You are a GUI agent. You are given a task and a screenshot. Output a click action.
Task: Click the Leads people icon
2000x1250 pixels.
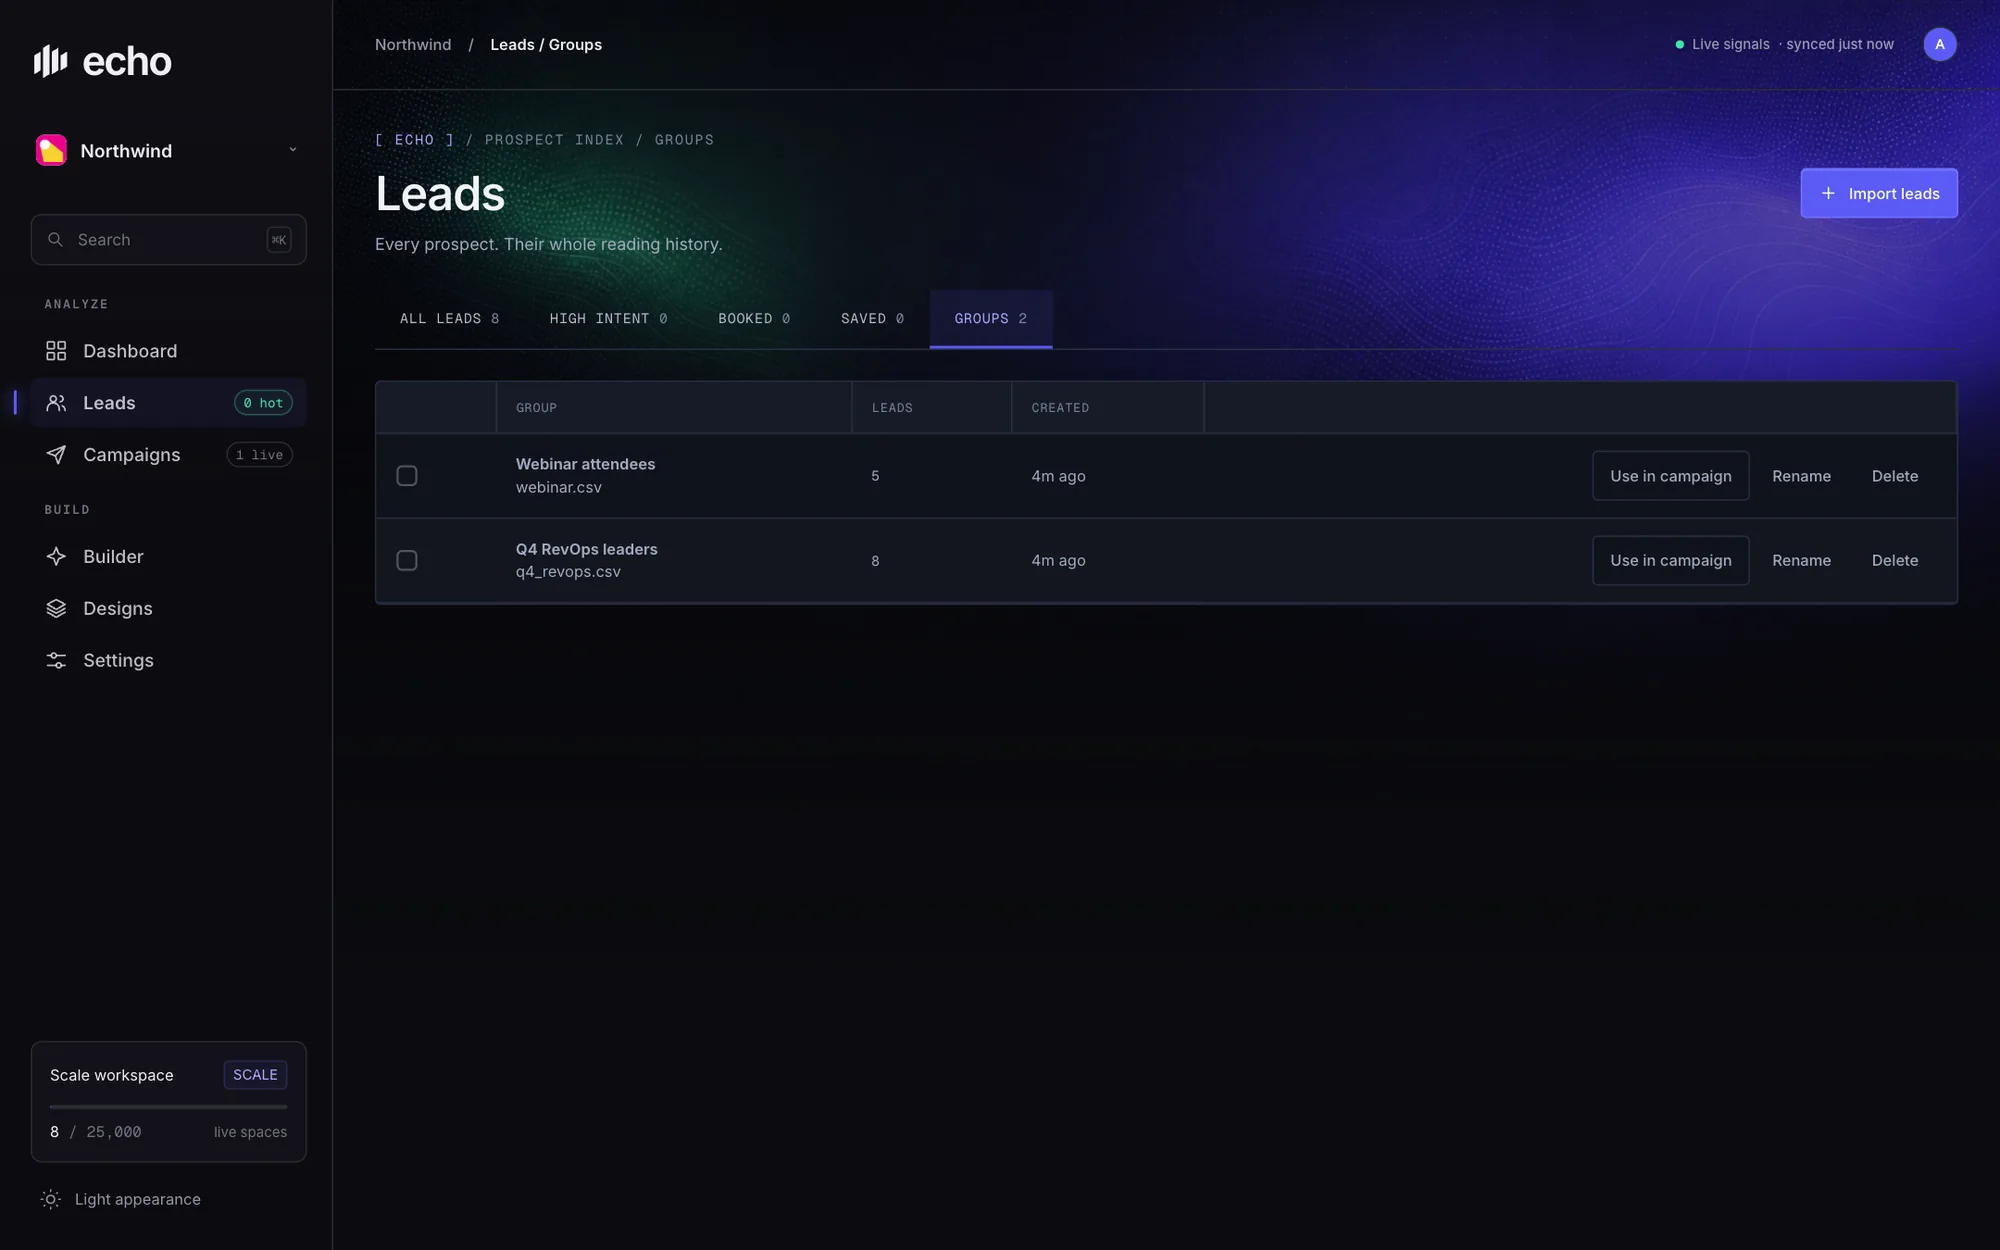click(56, 403)
